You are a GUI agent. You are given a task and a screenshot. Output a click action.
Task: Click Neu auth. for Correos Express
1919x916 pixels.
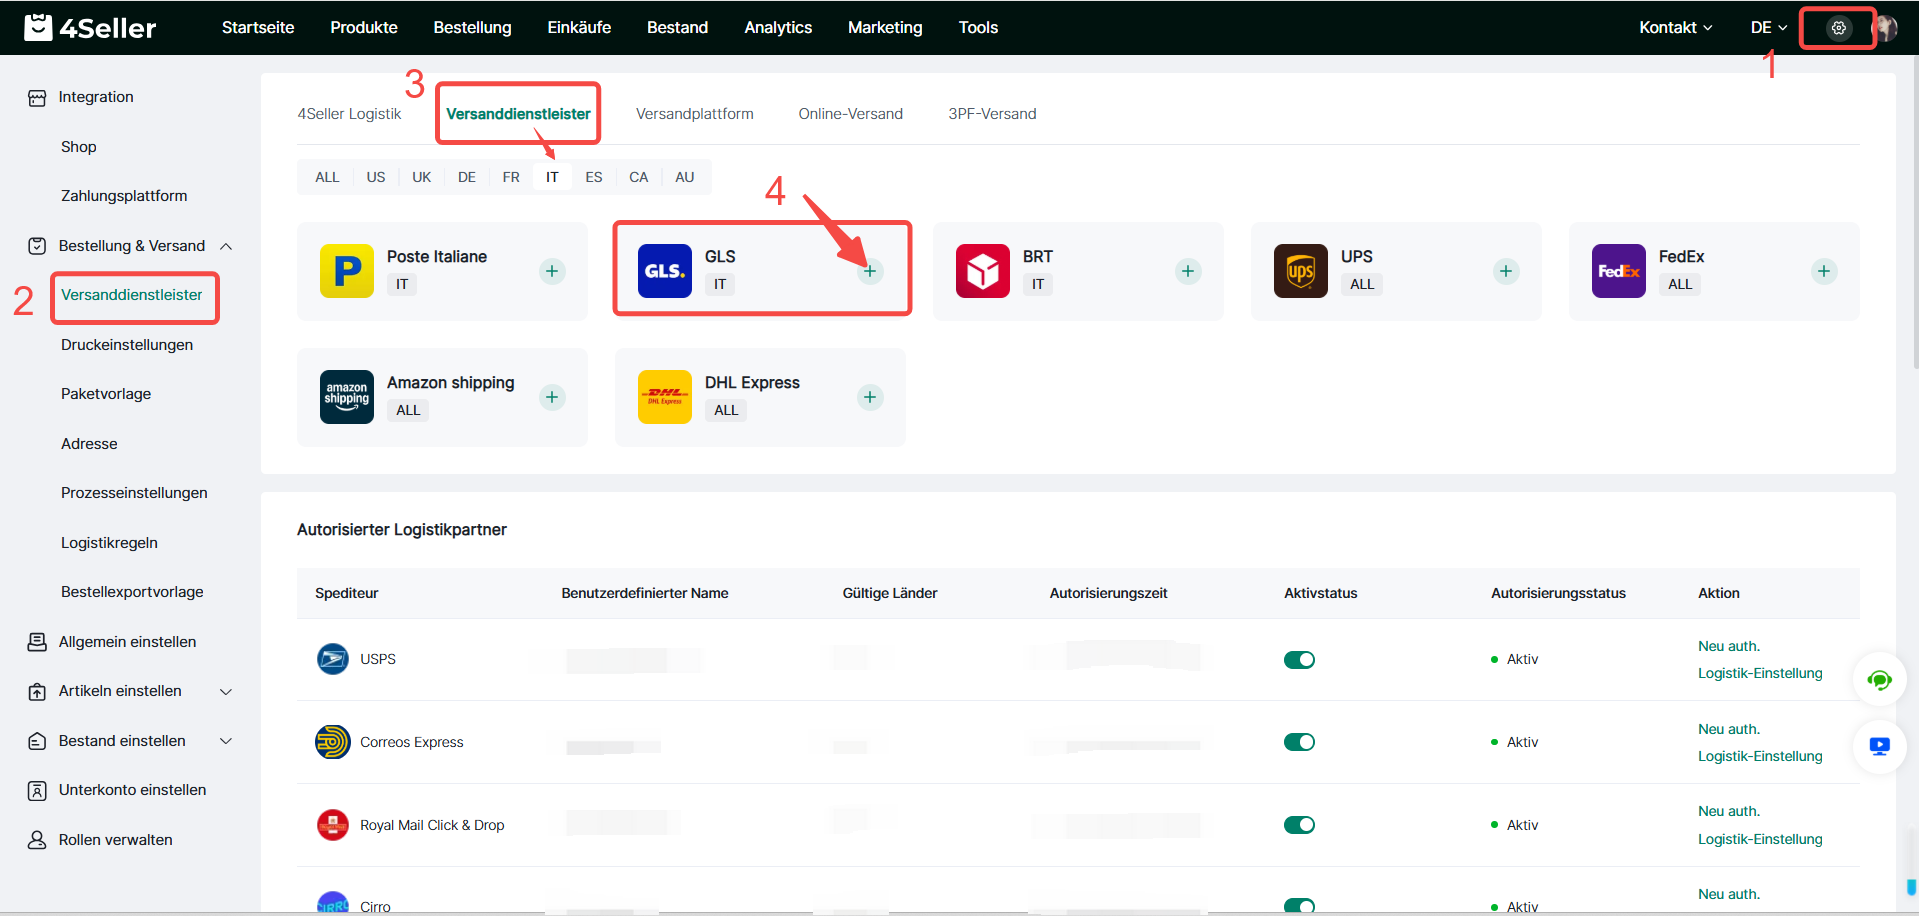tap(1728, 729)
